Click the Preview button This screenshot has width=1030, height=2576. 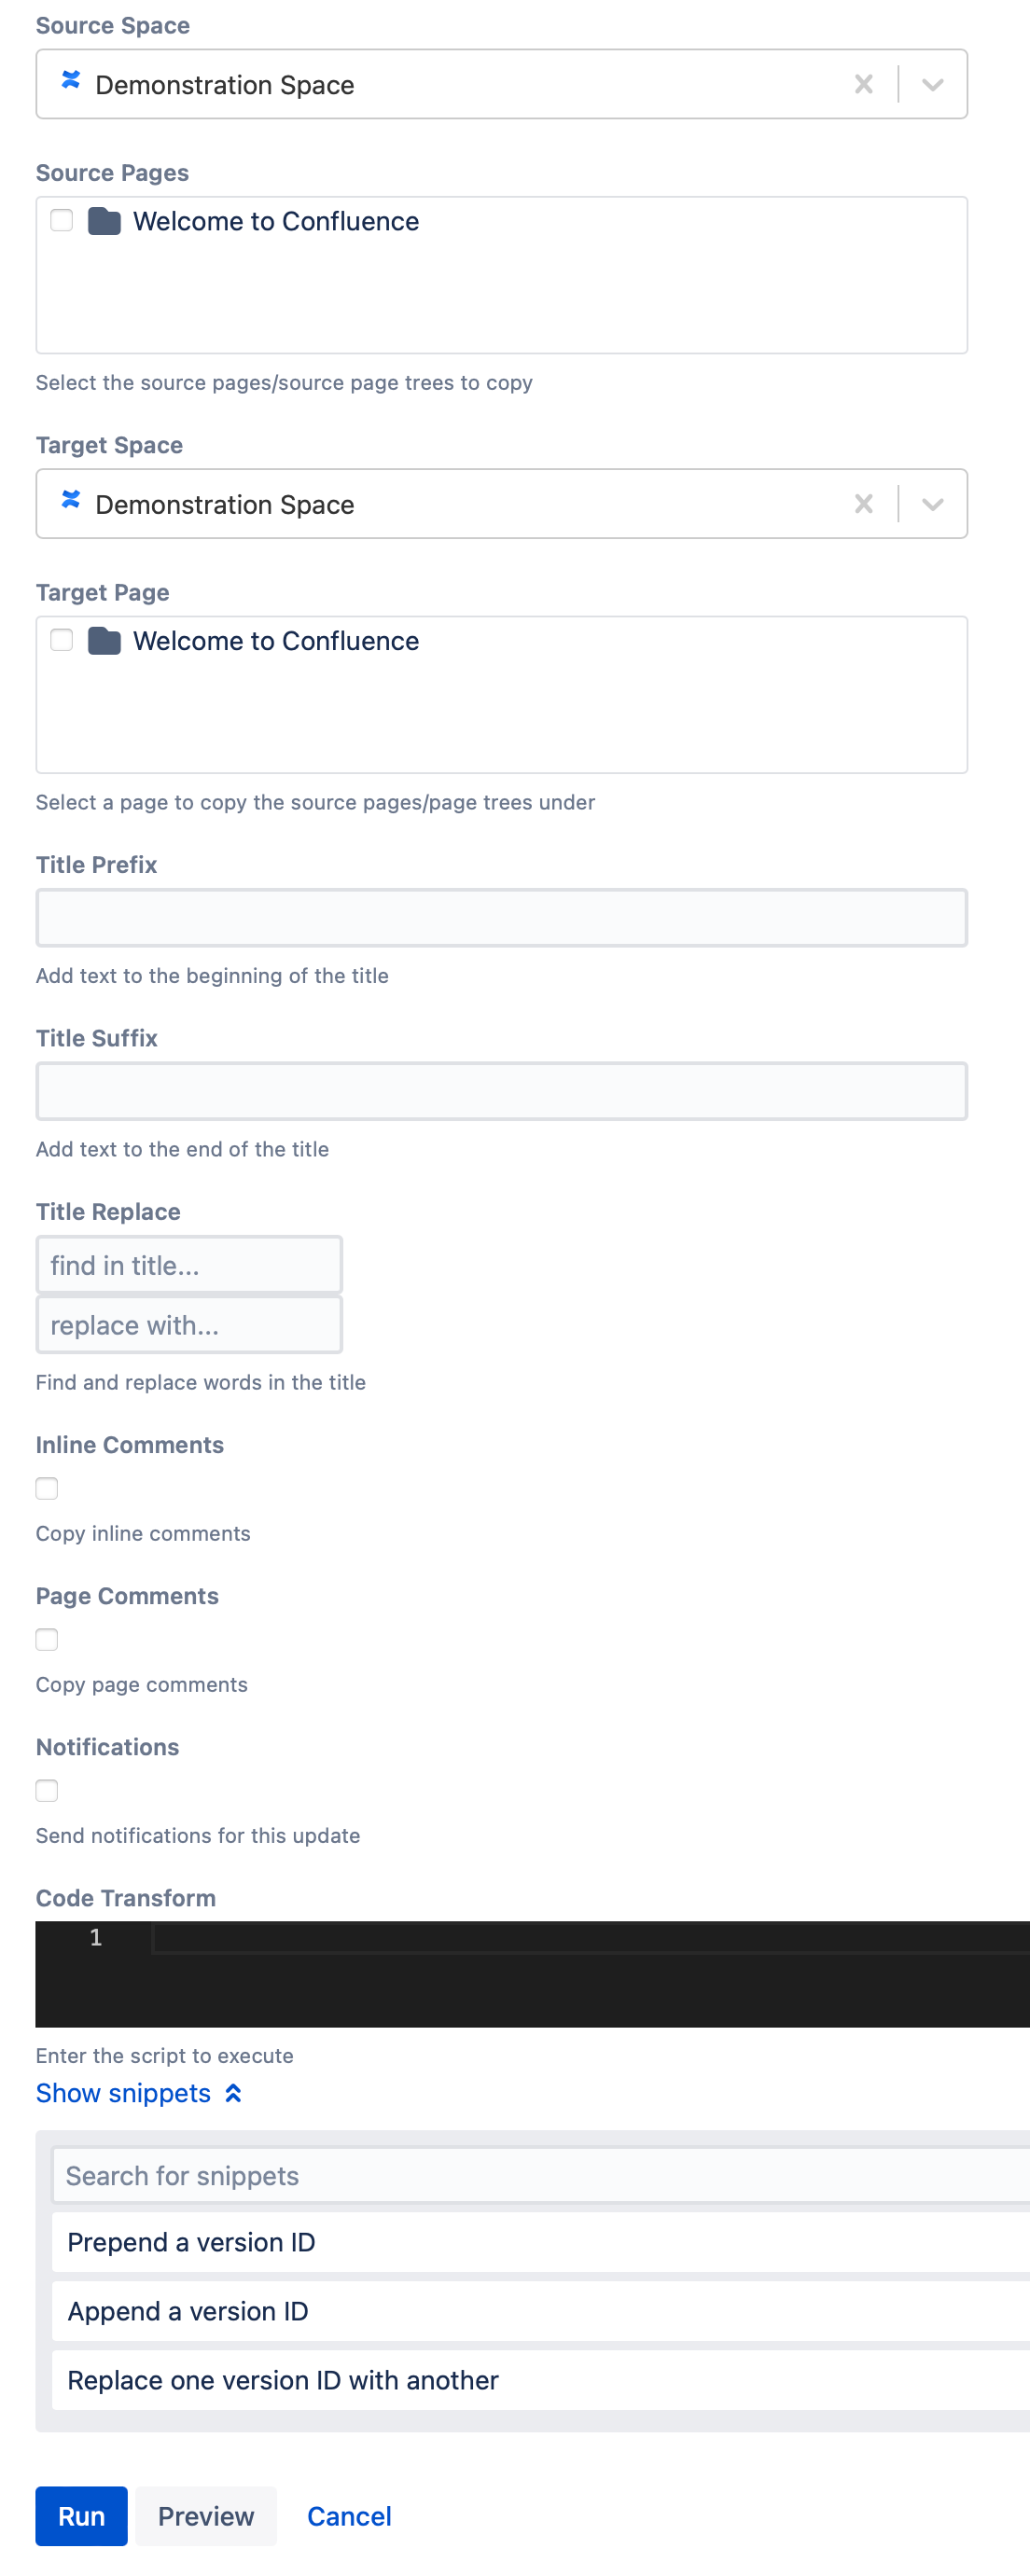pos(206,2516)
